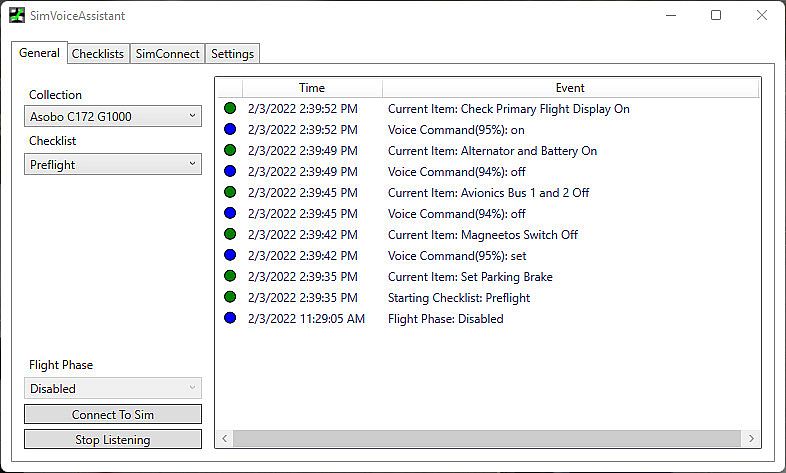Click green status dot for Check Primary Flight Display
This screenshot has height=473, width=786.
coord(230,109)
